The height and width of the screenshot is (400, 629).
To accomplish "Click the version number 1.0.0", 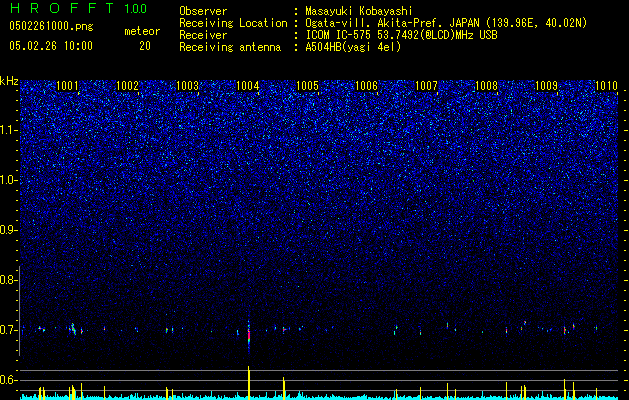I will pyautogui.click(x=135, y=9).
